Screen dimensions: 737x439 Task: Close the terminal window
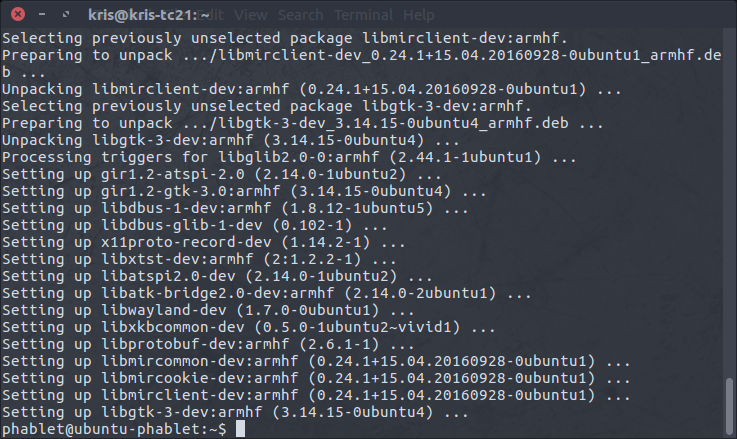(x=14, y=16)
